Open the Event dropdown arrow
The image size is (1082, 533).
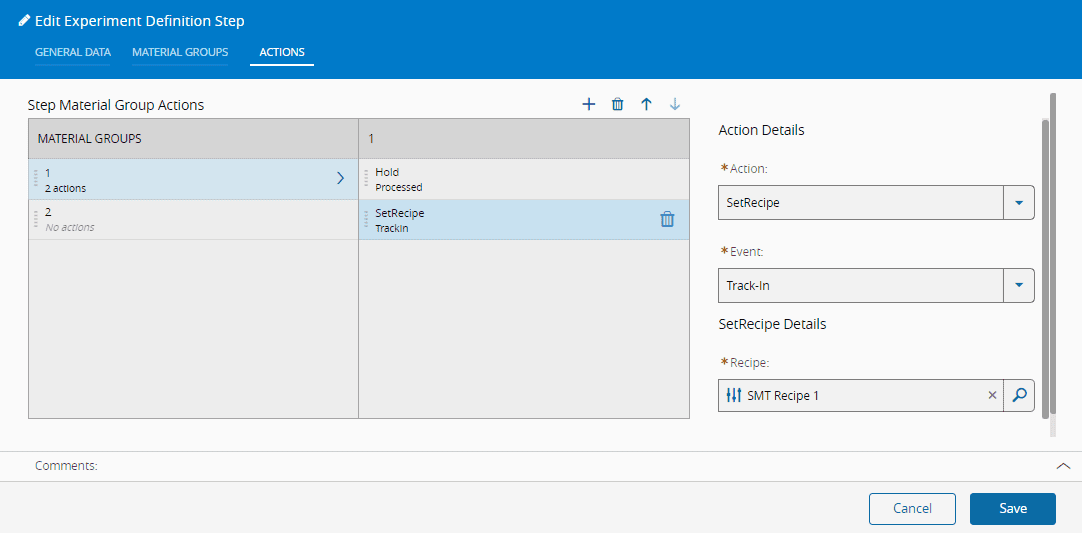[x=1018, y=286]
